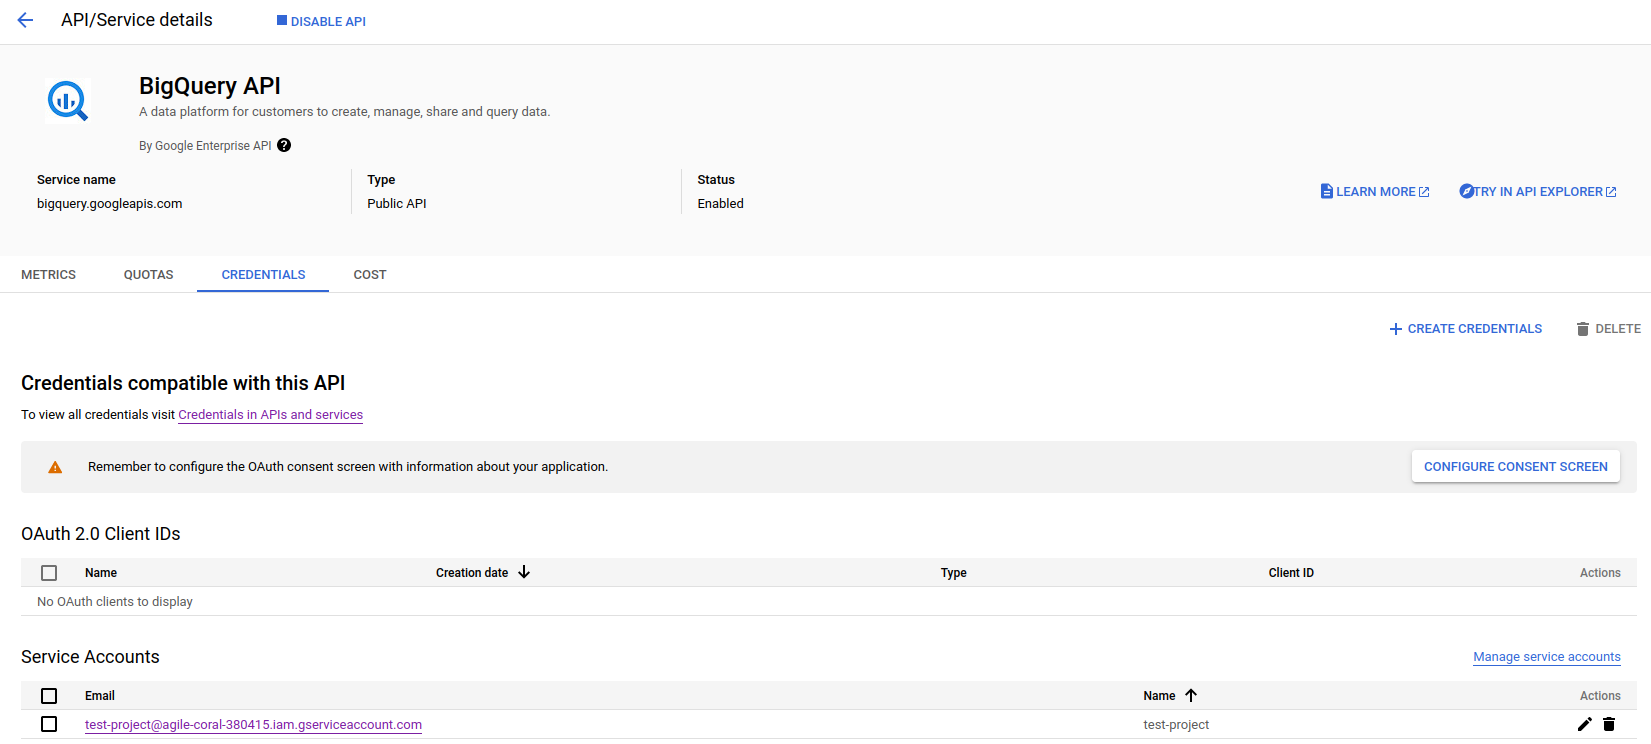Select all OAuth 2.0 clients checkbox
This screenshot has width=1651, height=744.
tap(49, 573)
